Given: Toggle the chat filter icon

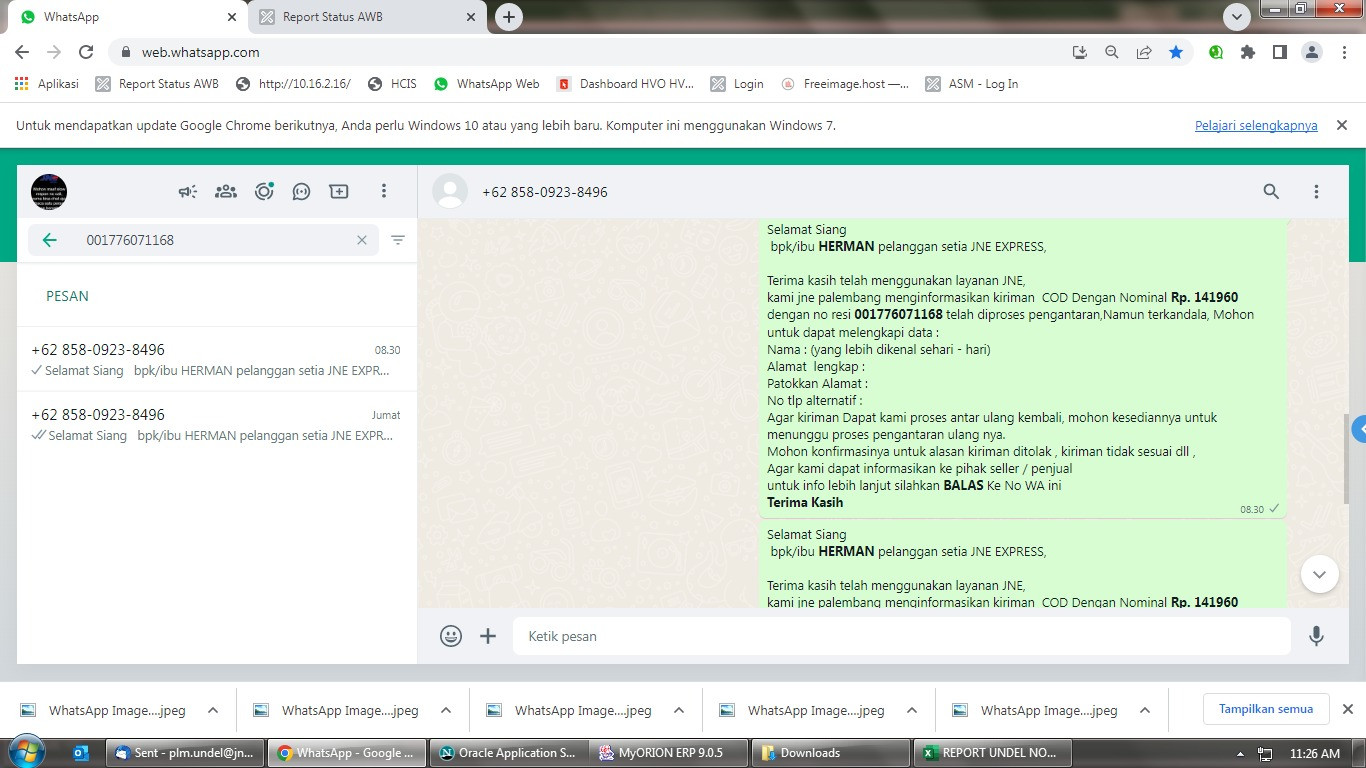Looking at the screenshot, I should click(x=398, y=240).
